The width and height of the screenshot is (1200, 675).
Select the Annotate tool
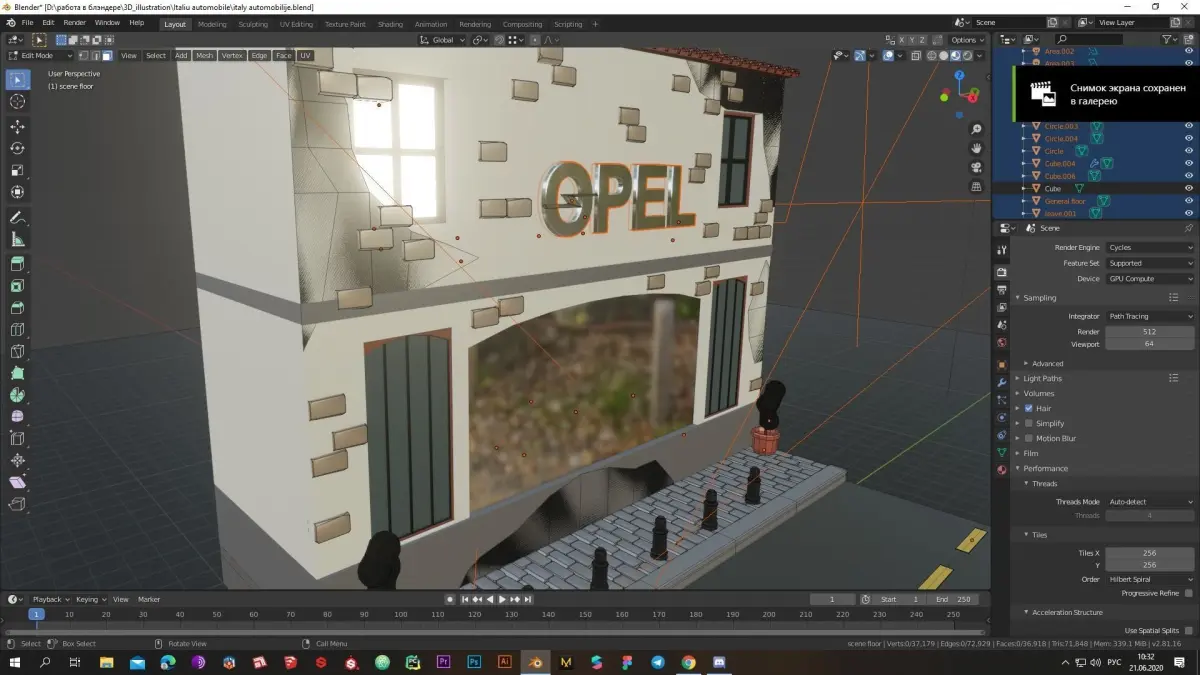tap(17, 218)
